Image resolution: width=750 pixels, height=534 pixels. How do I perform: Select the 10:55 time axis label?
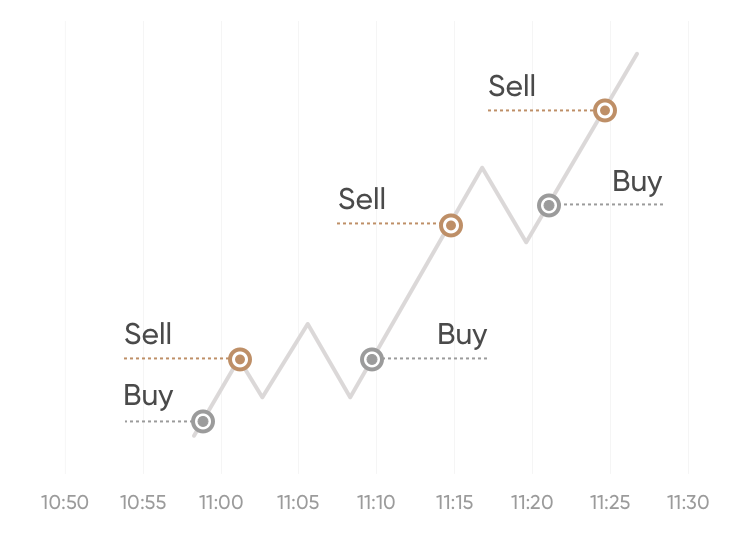click(143, 502)
